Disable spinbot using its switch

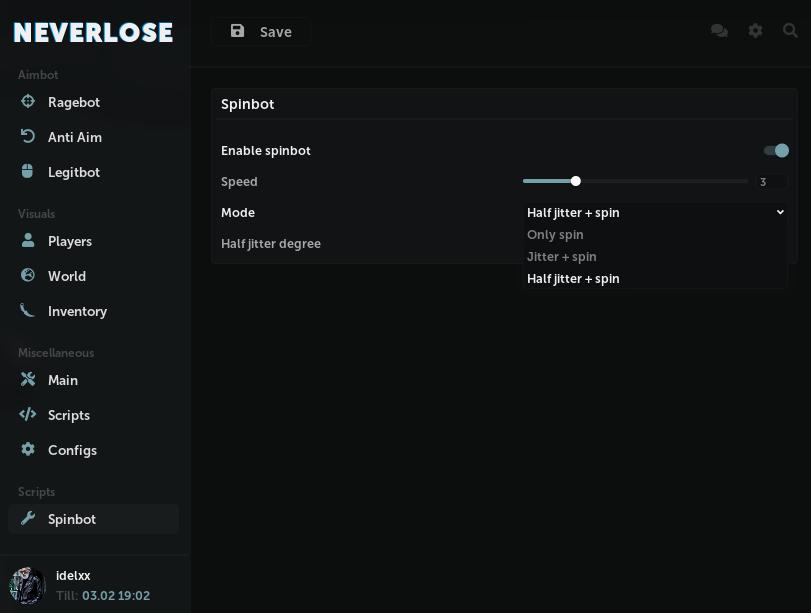coord(775,150)
